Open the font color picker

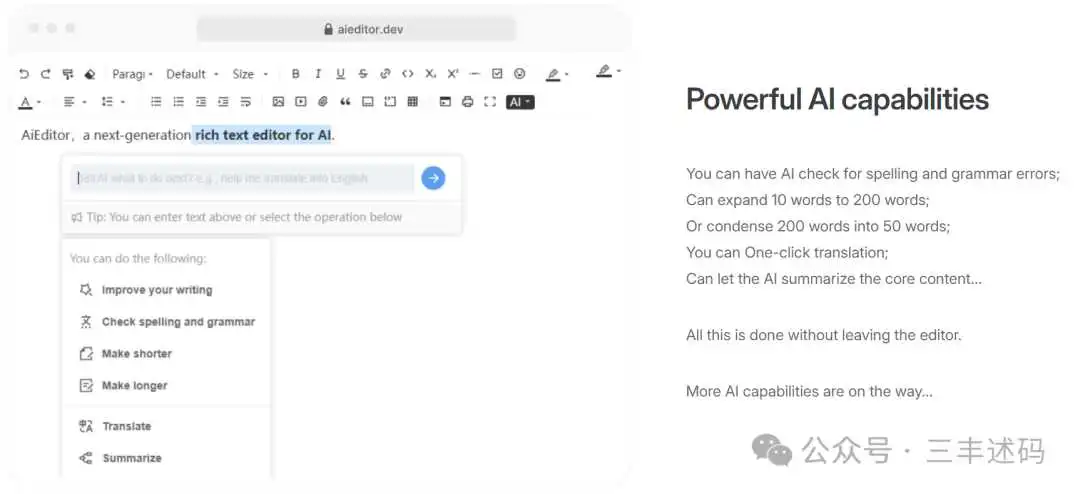(x=29, y=102)
